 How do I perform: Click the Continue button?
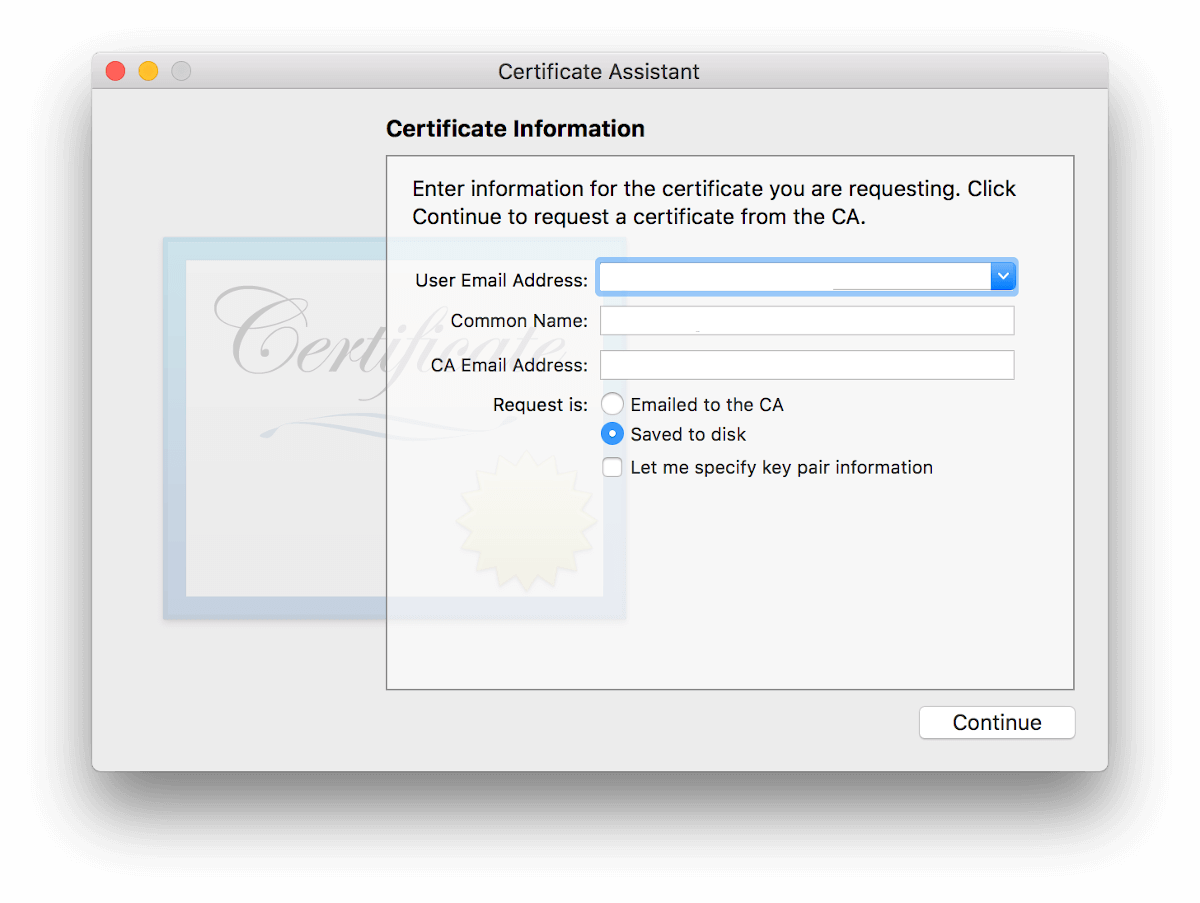[997, 723]
